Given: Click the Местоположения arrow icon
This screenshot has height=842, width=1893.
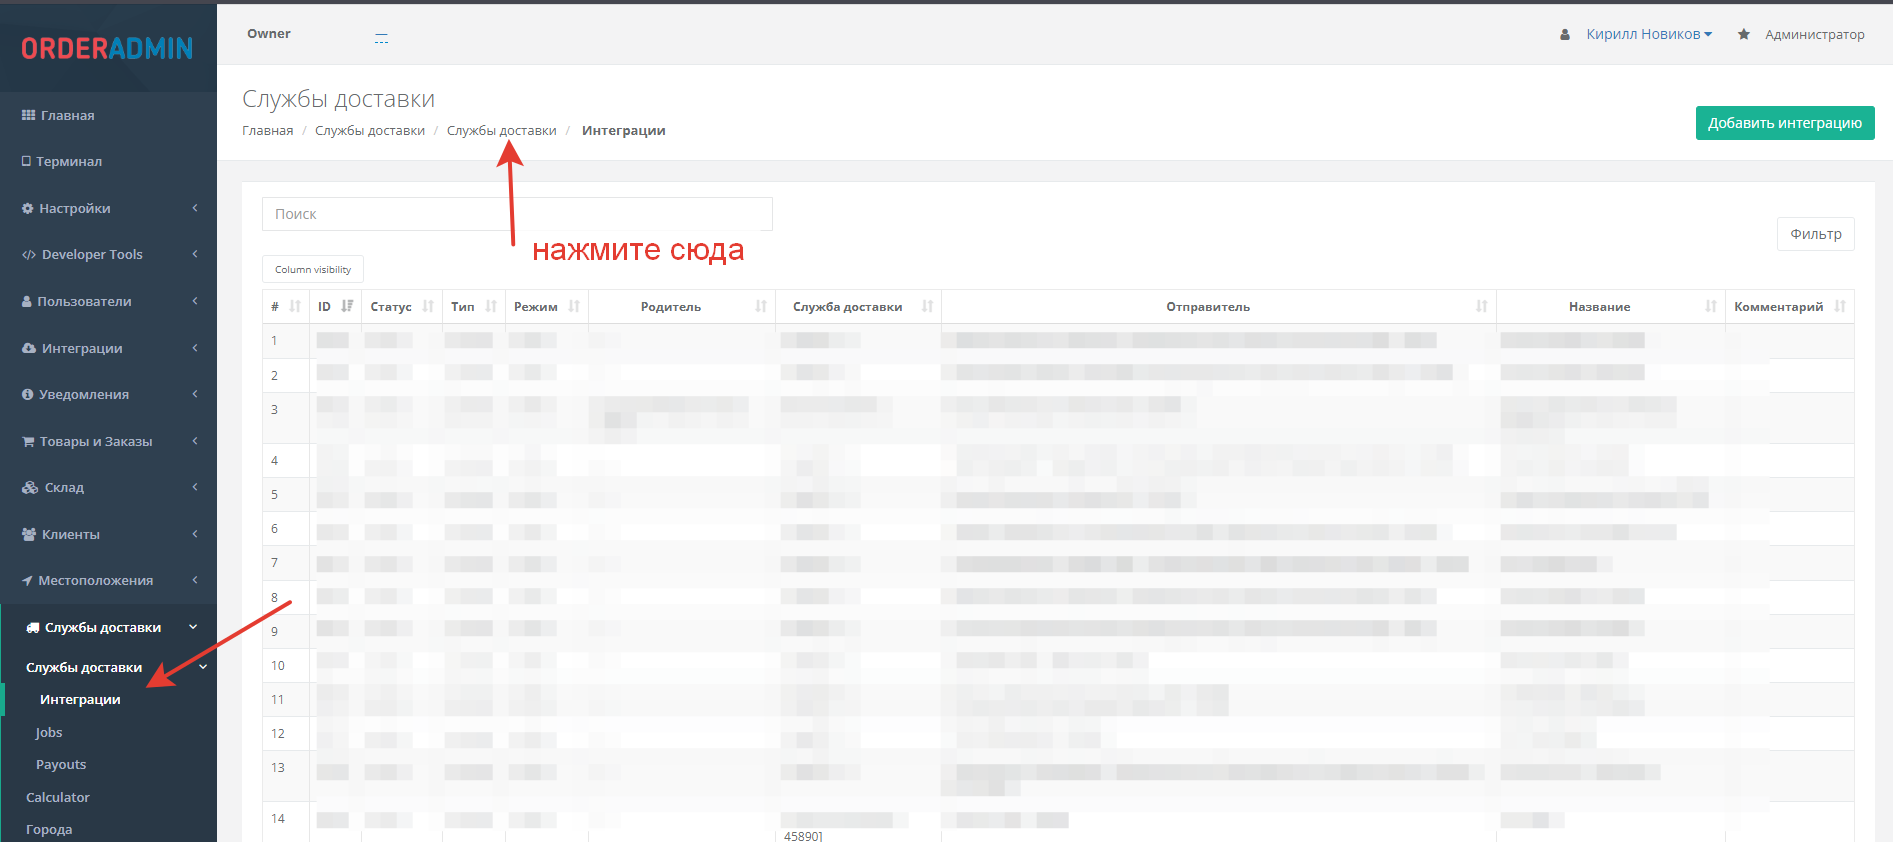Looking at the screenshot, I should tap(27, 580).
